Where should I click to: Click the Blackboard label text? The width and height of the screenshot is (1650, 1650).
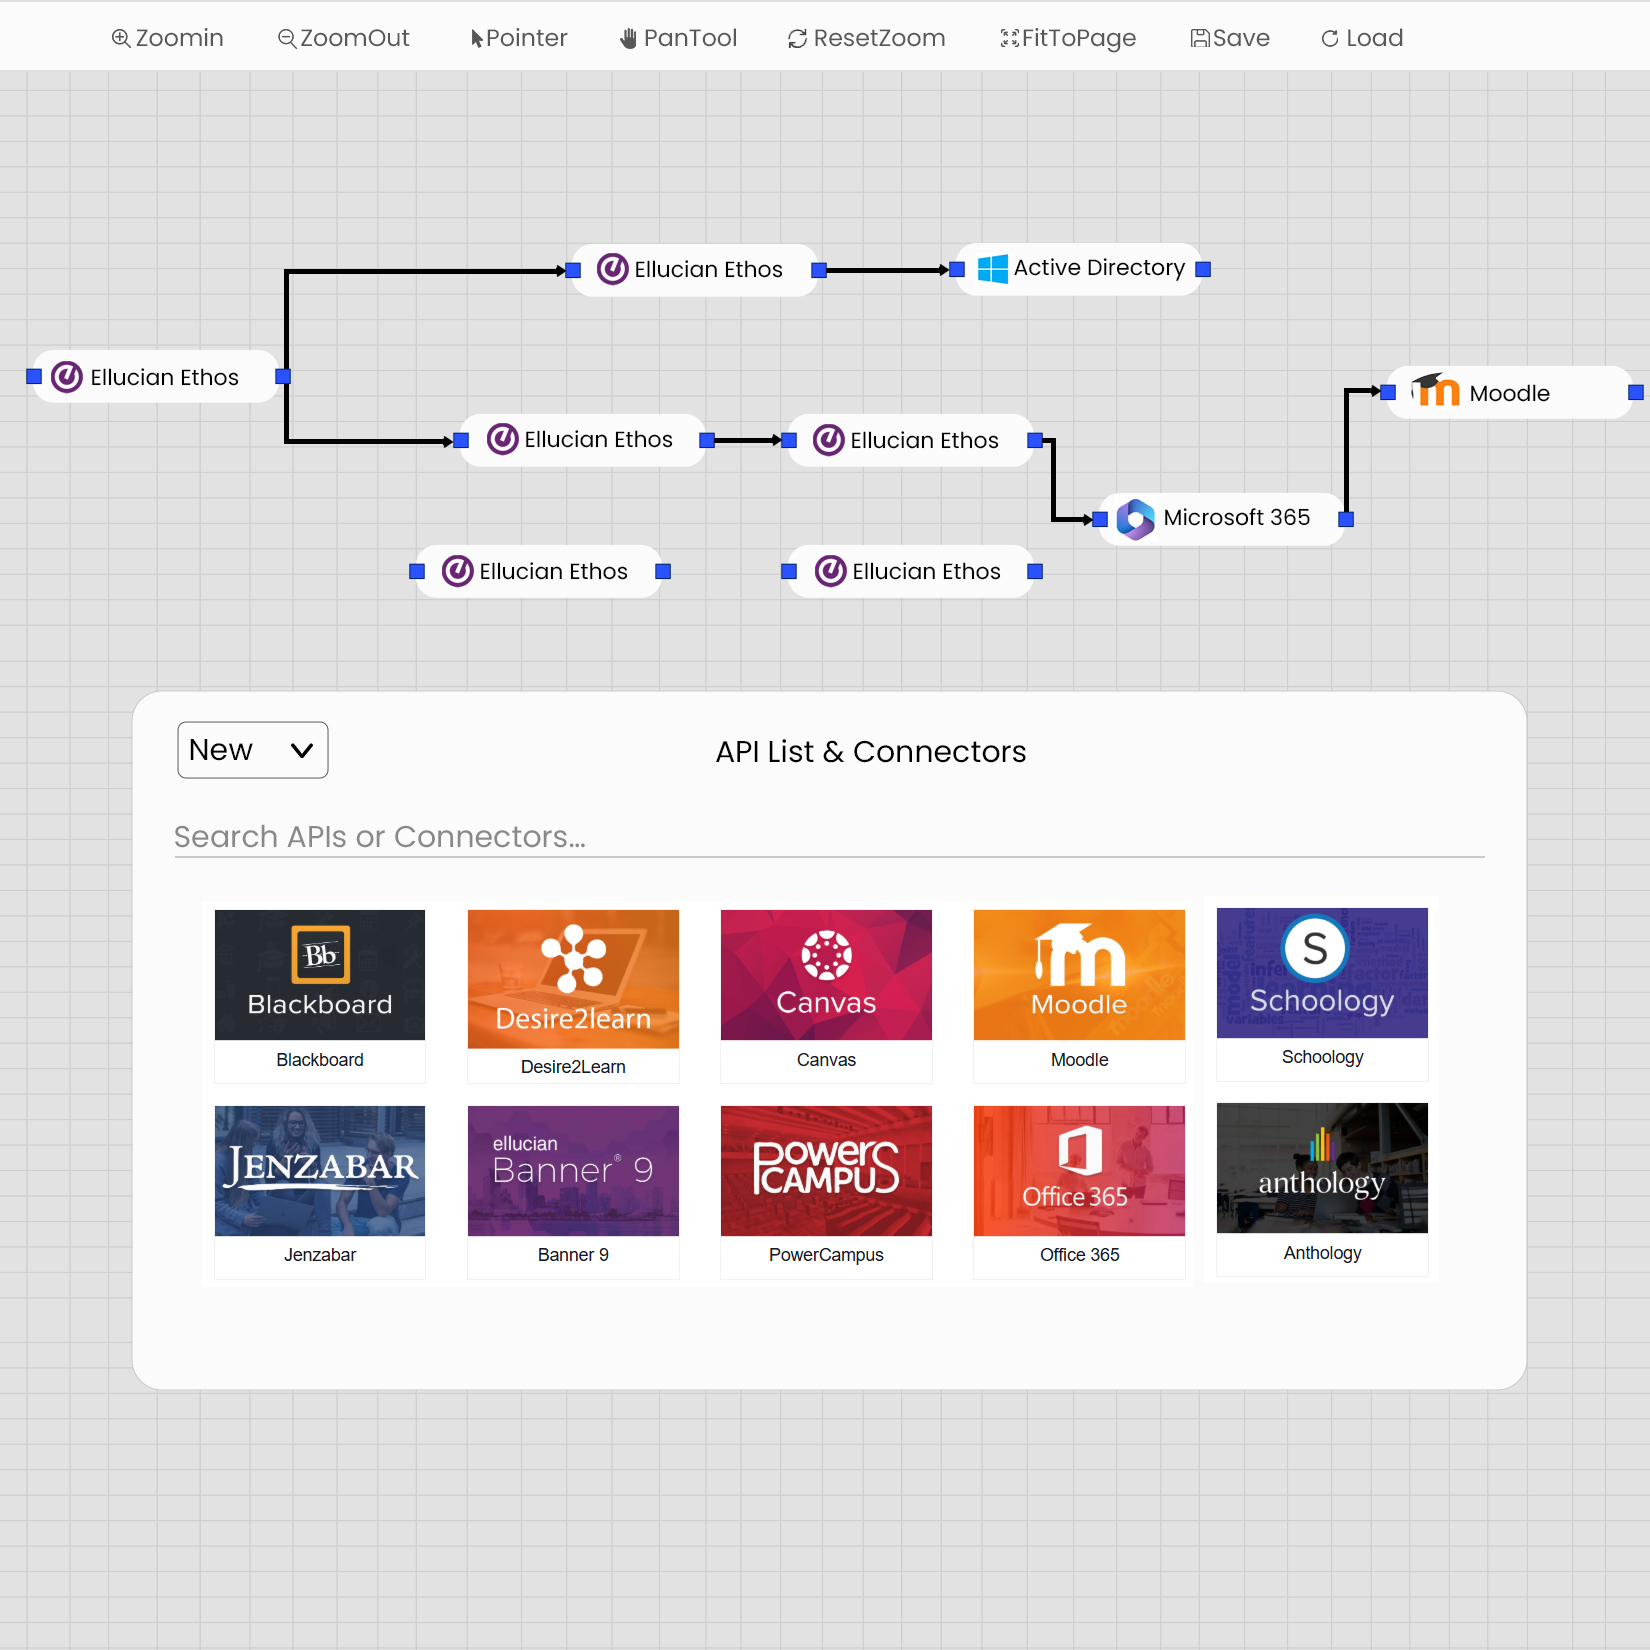[x=320, y=1060]
